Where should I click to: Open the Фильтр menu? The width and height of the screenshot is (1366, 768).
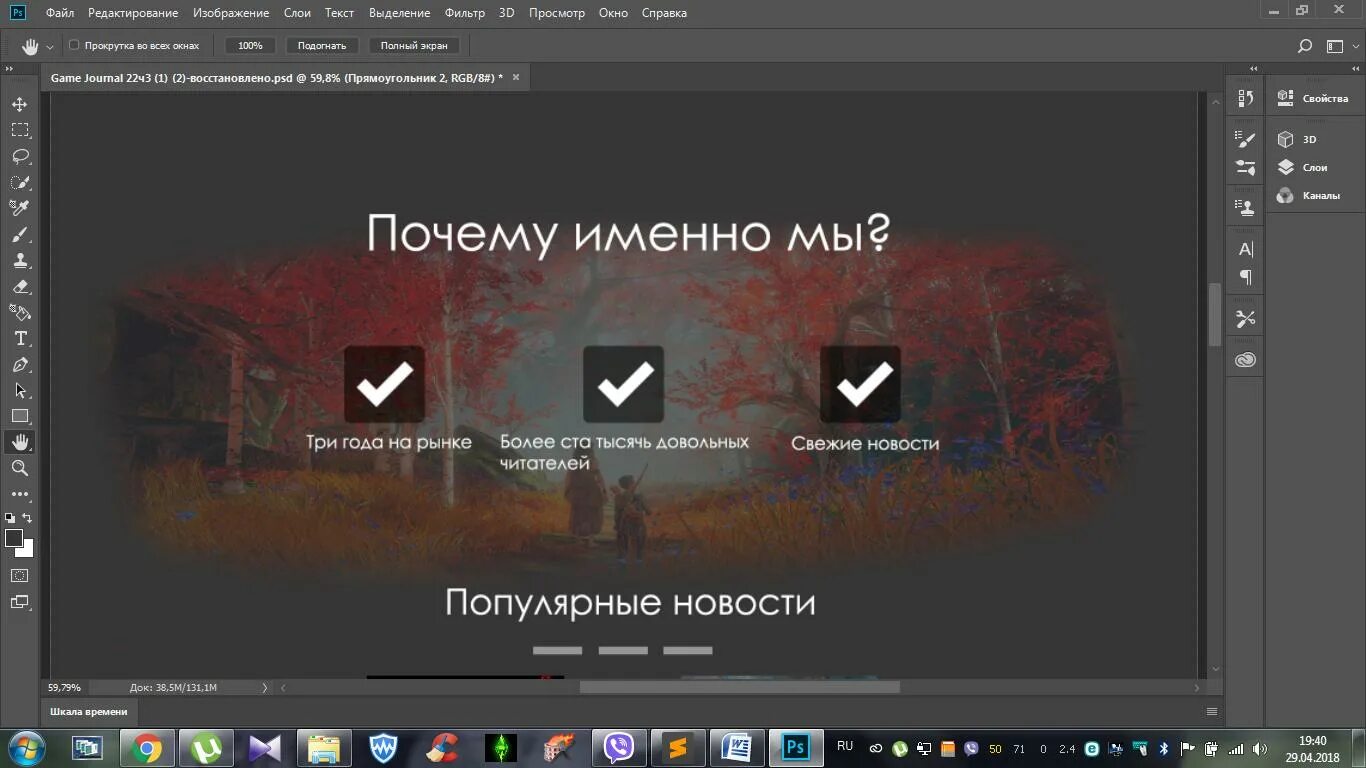click(464, 13)
